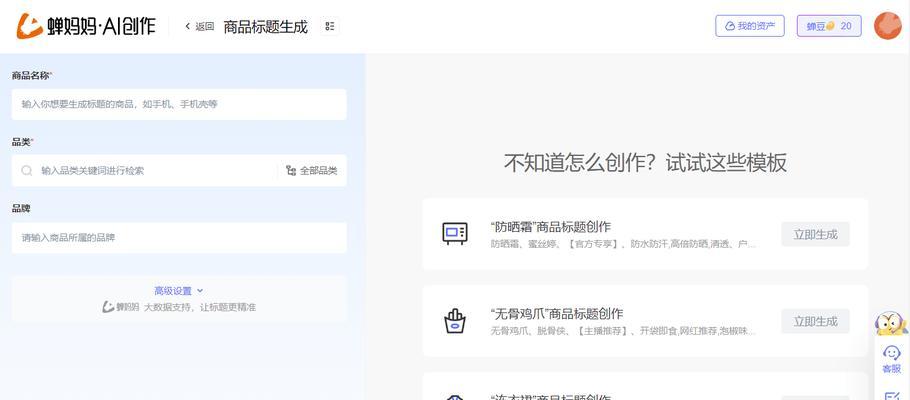Screen dimensions: 910x400
Task: Open 我的资产 button
Action: pos(750,26)
